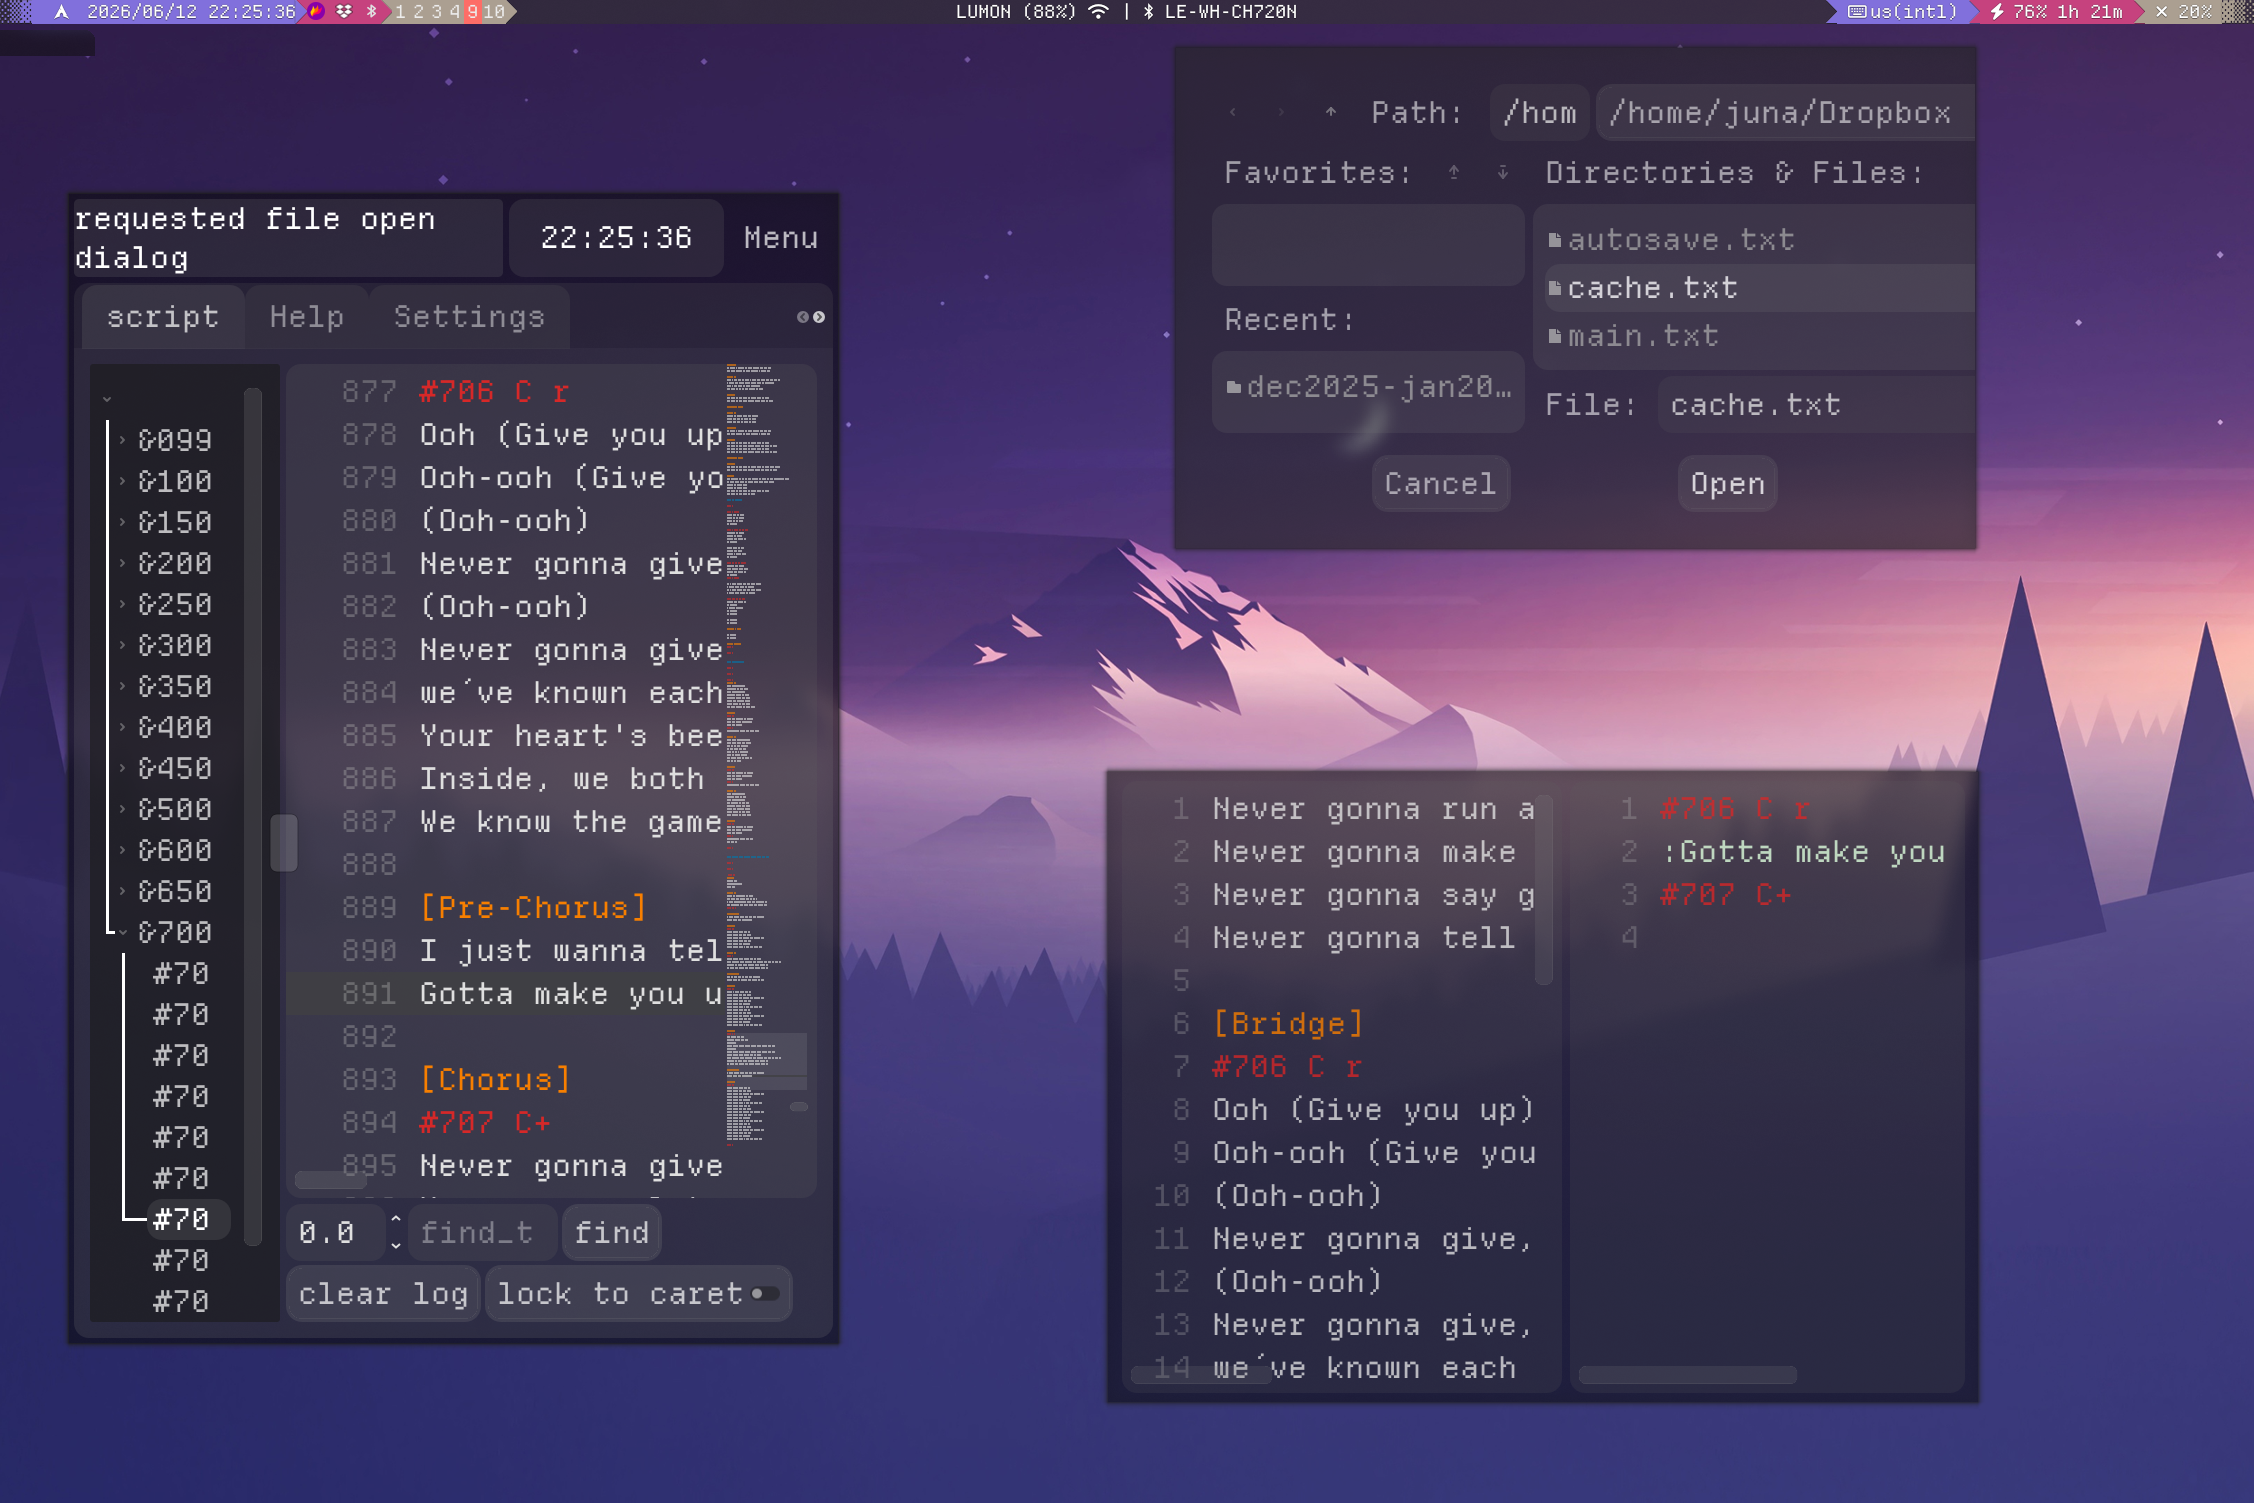Go up to parent directory in file dialog

coord(1330,113)
